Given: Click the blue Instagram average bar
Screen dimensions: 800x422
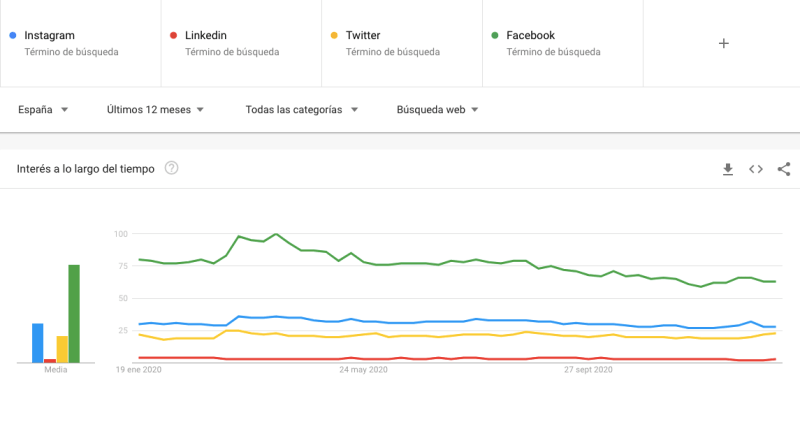Looking at the screenshot, I should point(38,343).
